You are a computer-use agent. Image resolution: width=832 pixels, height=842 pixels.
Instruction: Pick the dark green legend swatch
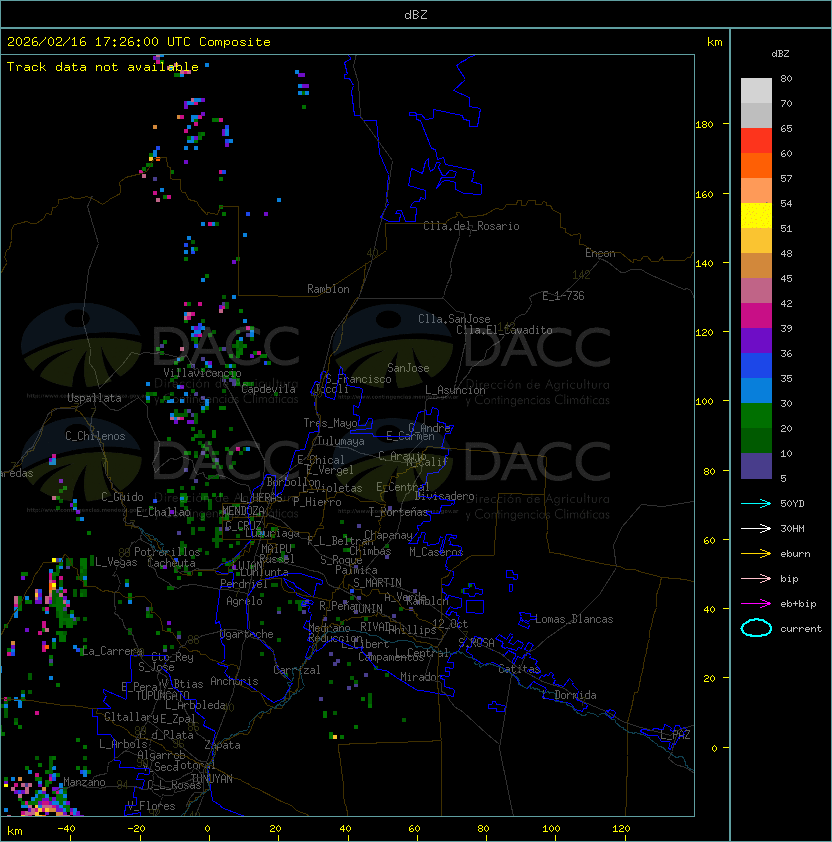click(x=756, y=440)
